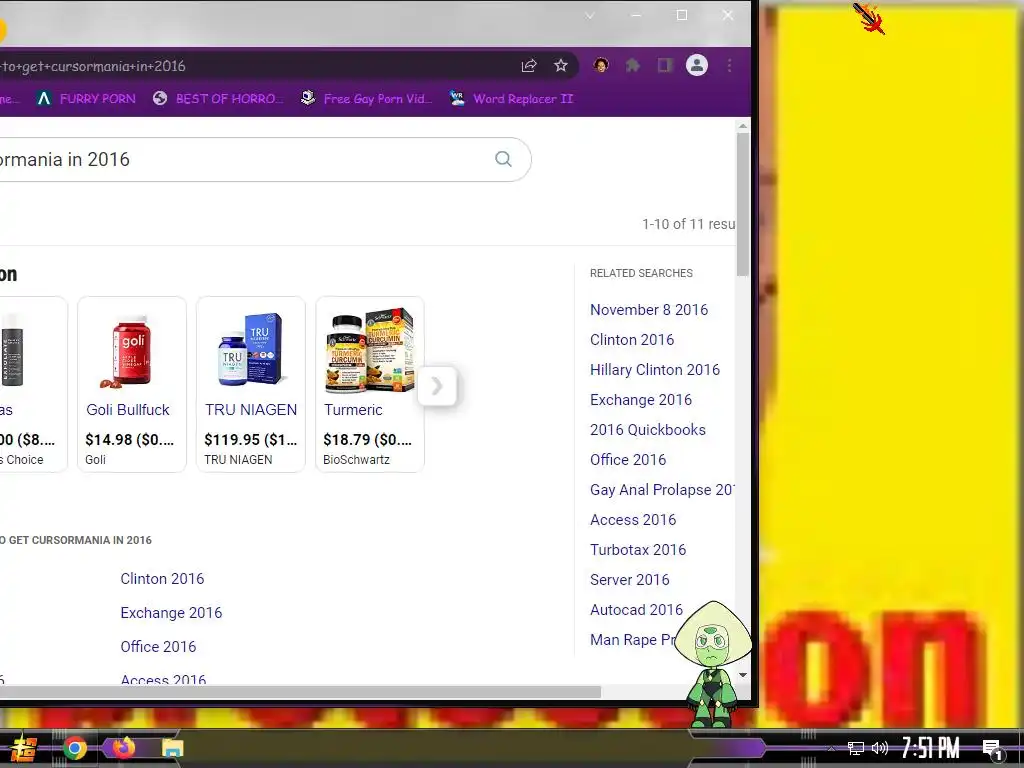Open File Explorer from the taskbar
The height and width of the screenshot is (768, 1024).
(172, 748)
